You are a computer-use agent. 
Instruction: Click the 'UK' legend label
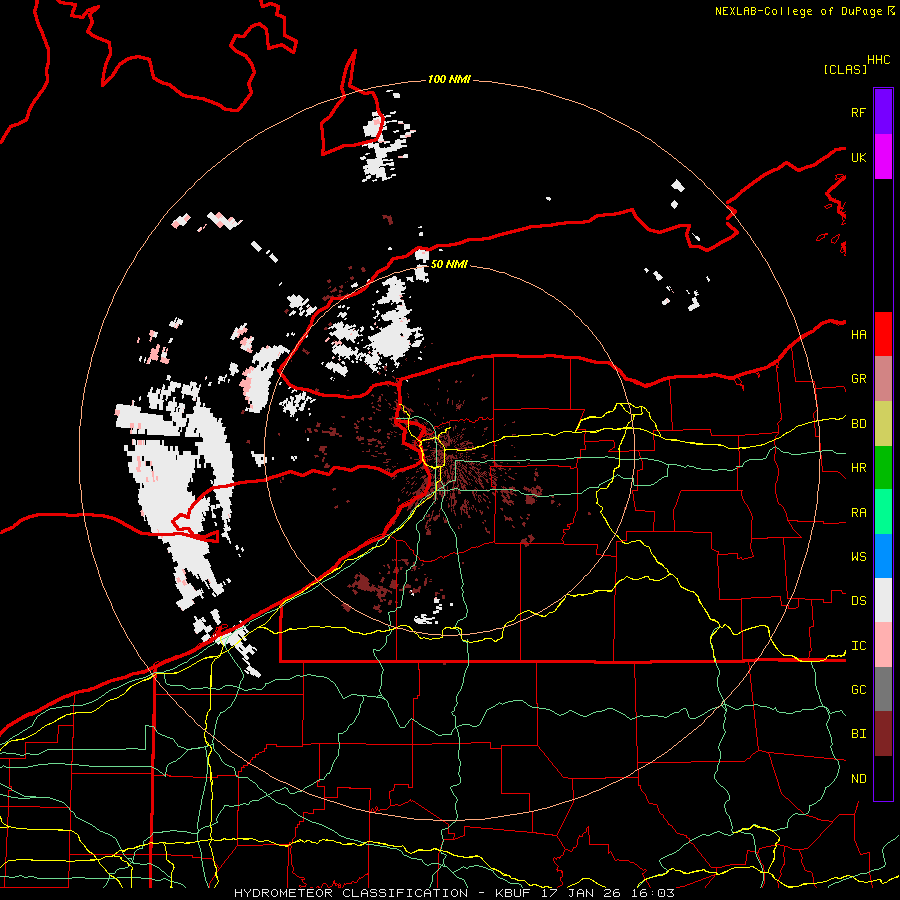[858, 157]
